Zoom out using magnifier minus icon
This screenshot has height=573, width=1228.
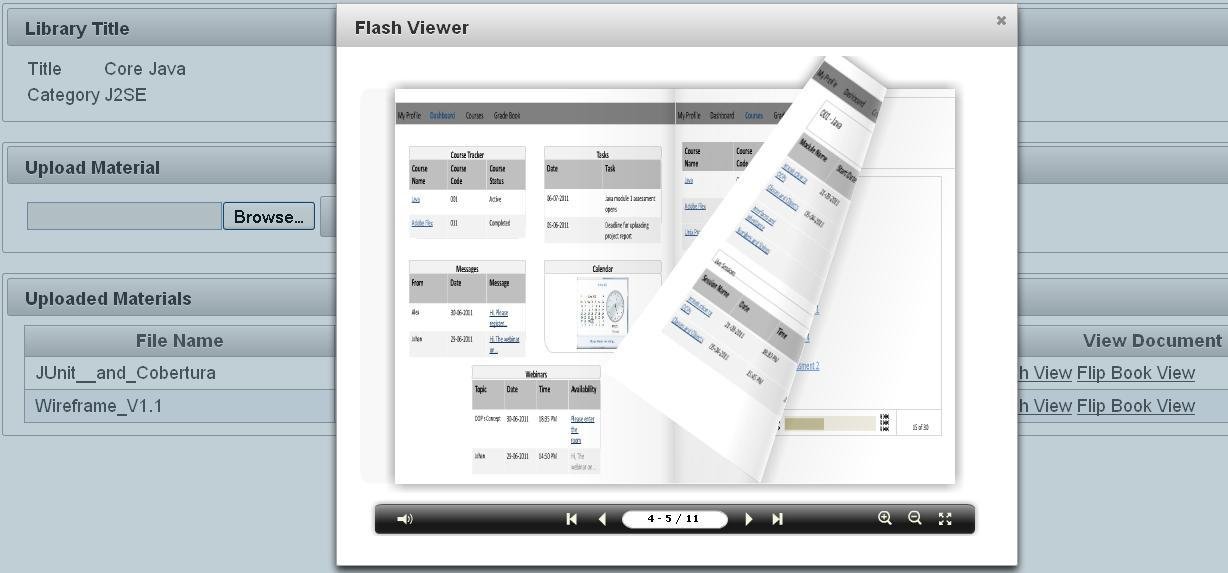pos(915,518)
